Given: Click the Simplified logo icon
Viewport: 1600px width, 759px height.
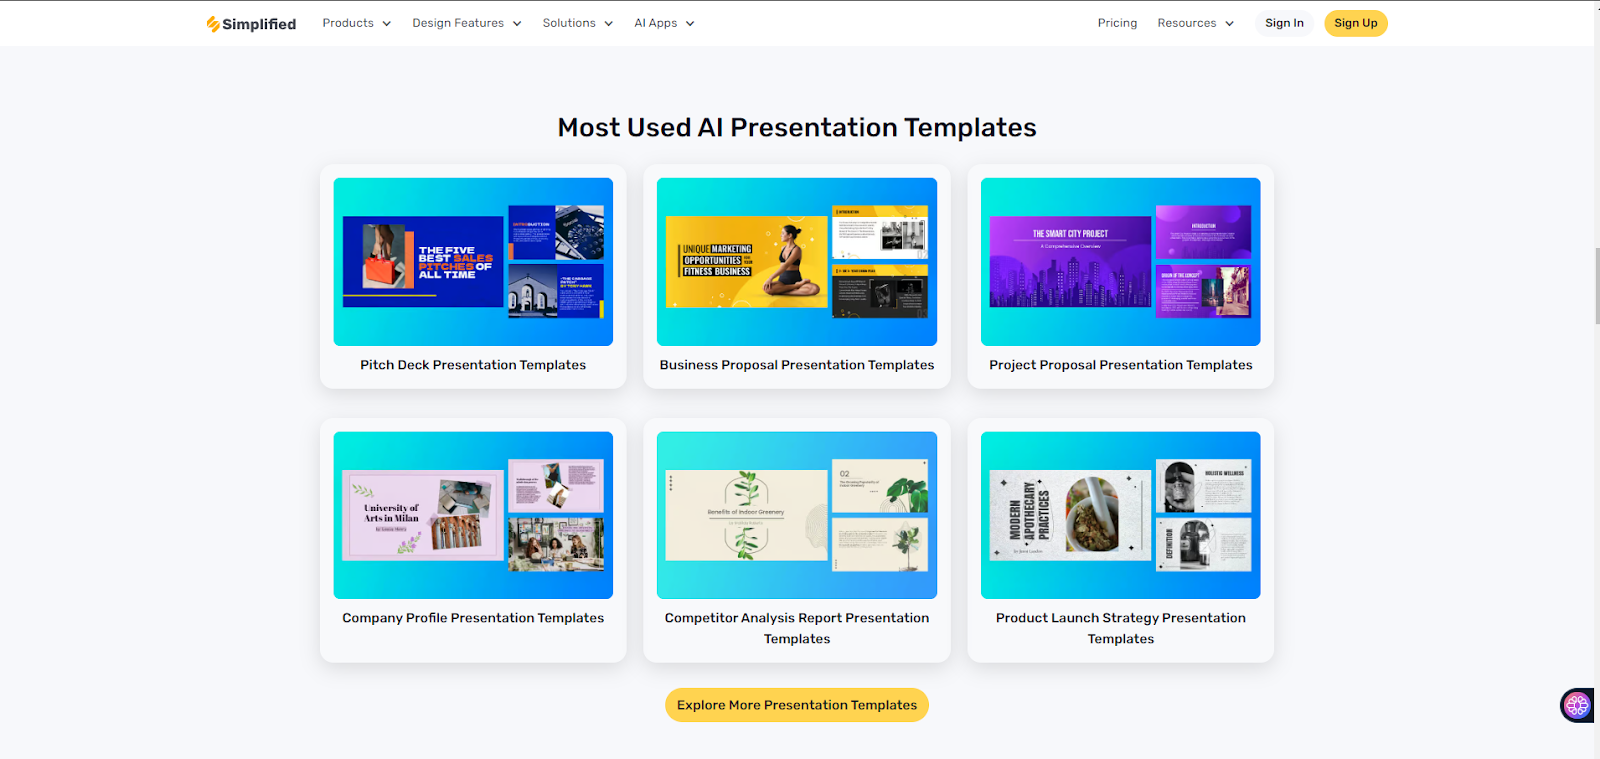Looking at the screenshot, I should pos(213,24).
